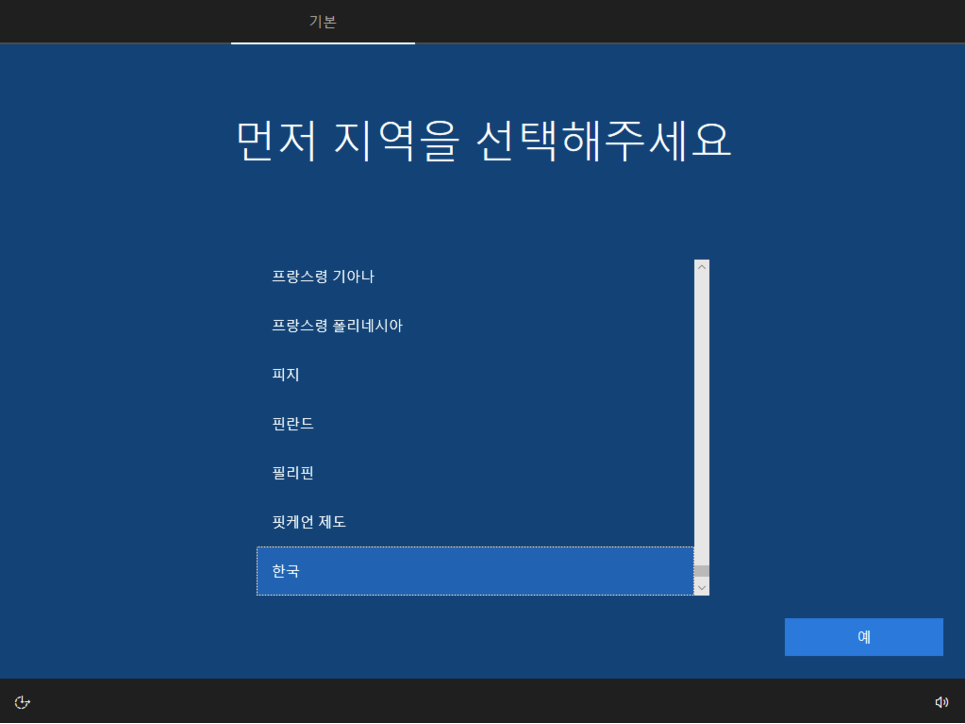Open the Ease of Access icon
Image resolution: width=965 pixels, height=724 pixels.
click(22, 702)
